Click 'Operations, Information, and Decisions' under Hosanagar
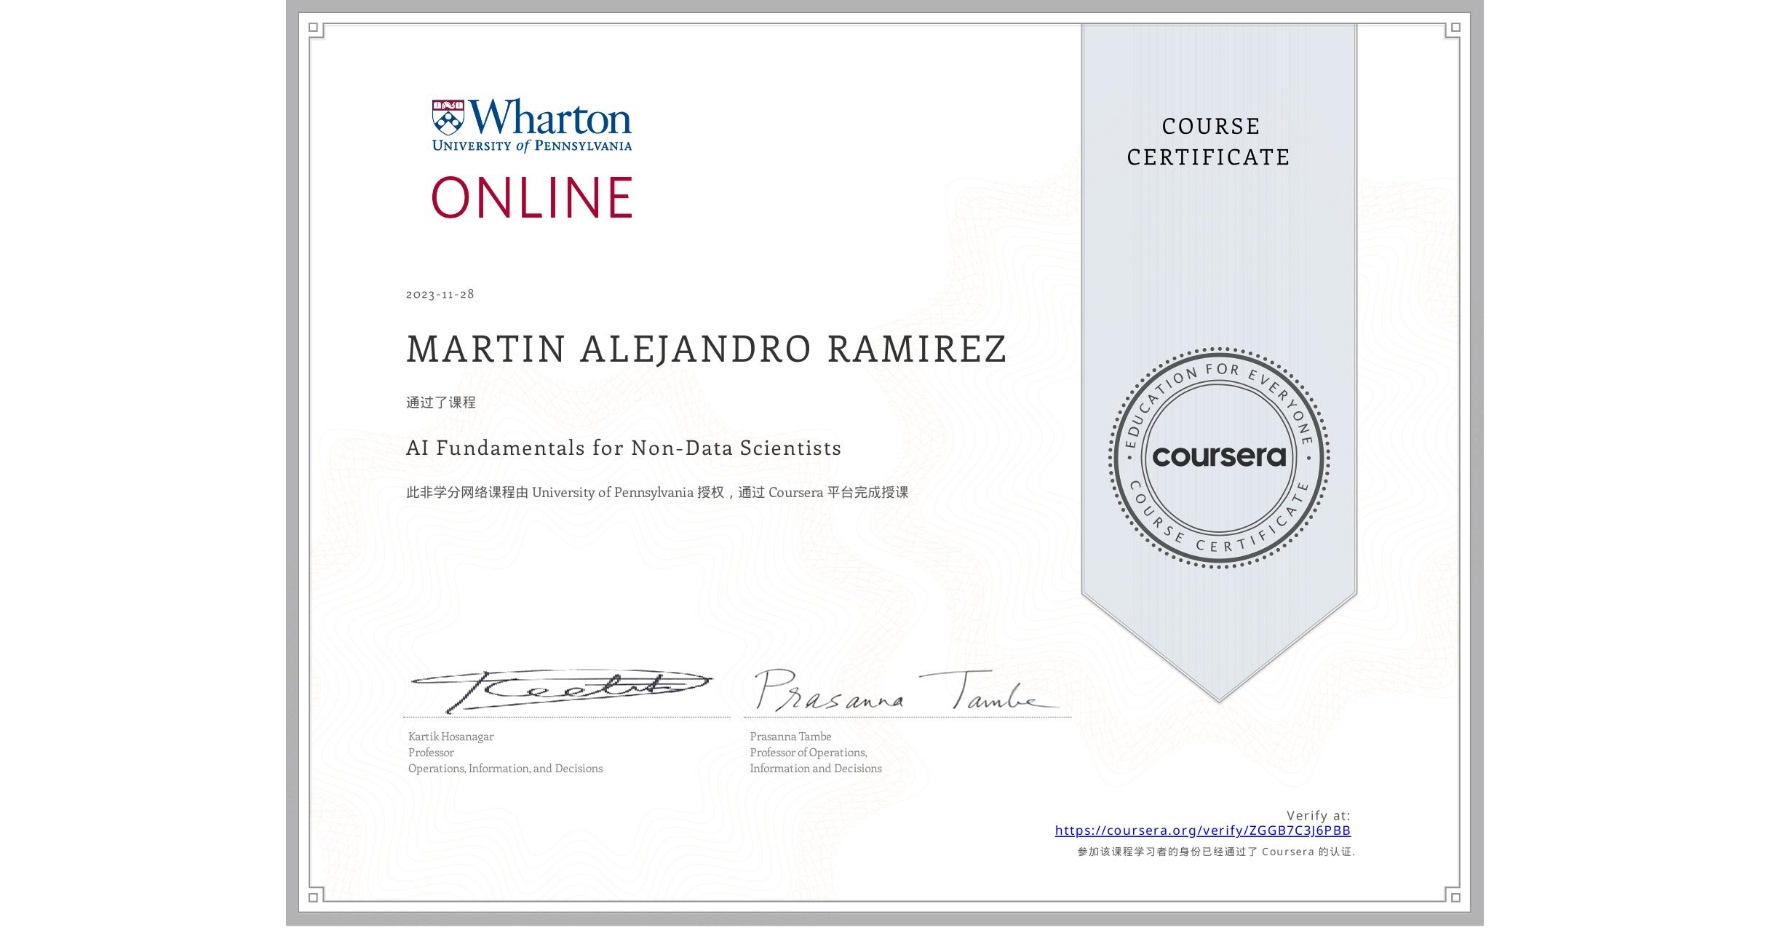This screenshot has height=928, width=1772. (505, 769)
